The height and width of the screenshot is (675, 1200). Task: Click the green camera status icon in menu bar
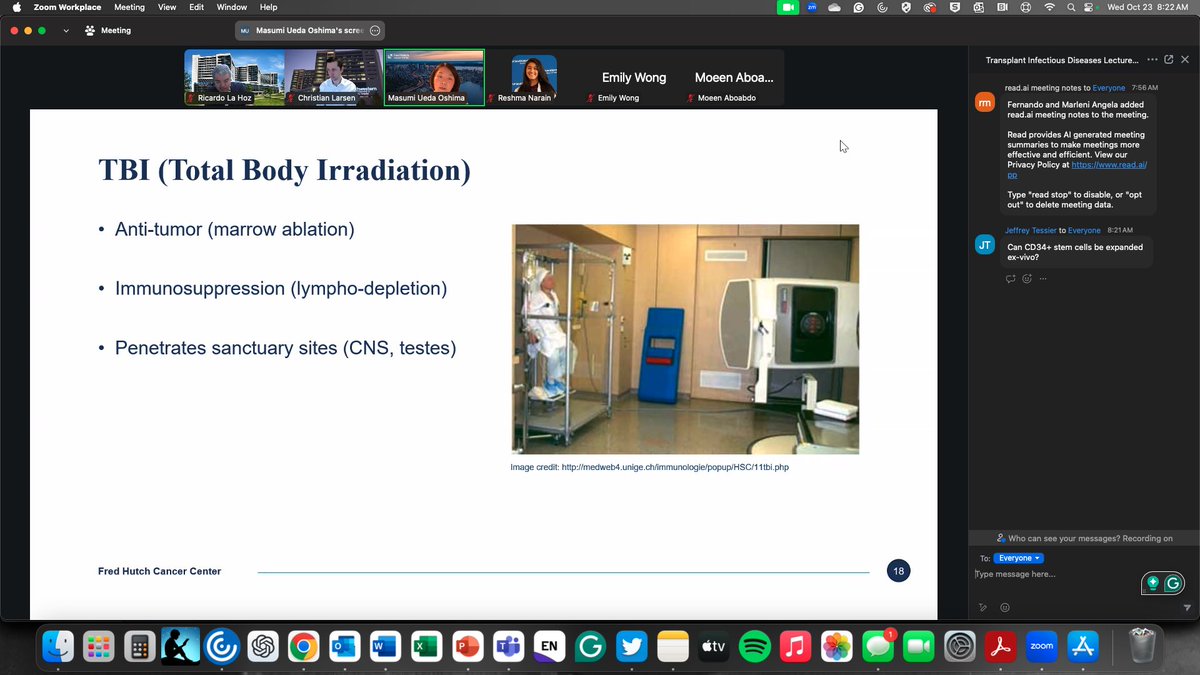(x=788, y=7)
